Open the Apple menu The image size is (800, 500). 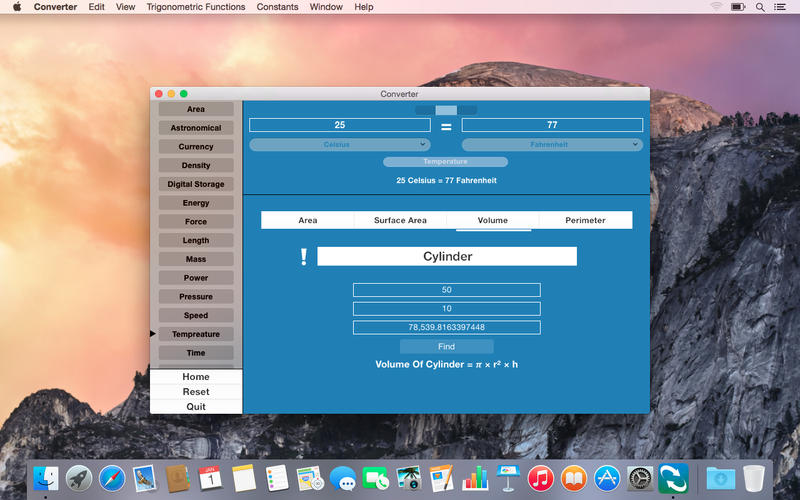[17, 7]
